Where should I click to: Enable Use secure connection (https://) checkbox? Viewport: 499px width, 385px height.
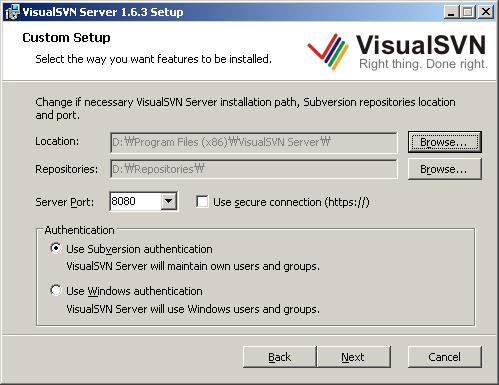202,202
